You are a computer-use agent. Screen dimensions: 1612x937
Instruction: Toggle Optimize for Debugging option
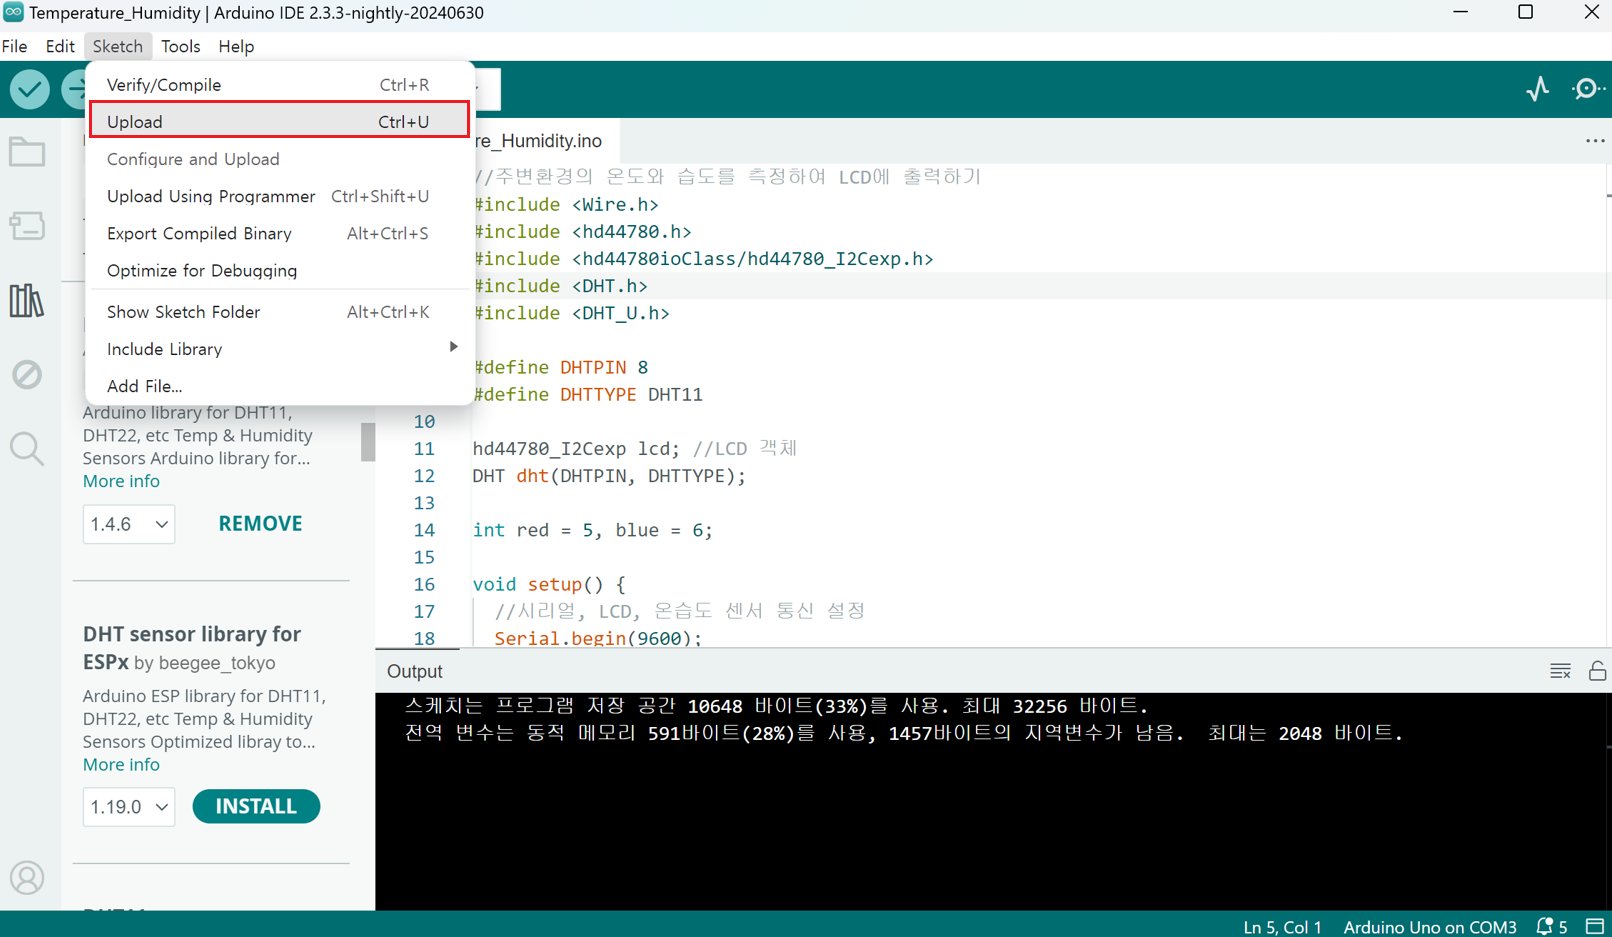coord(279,270)
